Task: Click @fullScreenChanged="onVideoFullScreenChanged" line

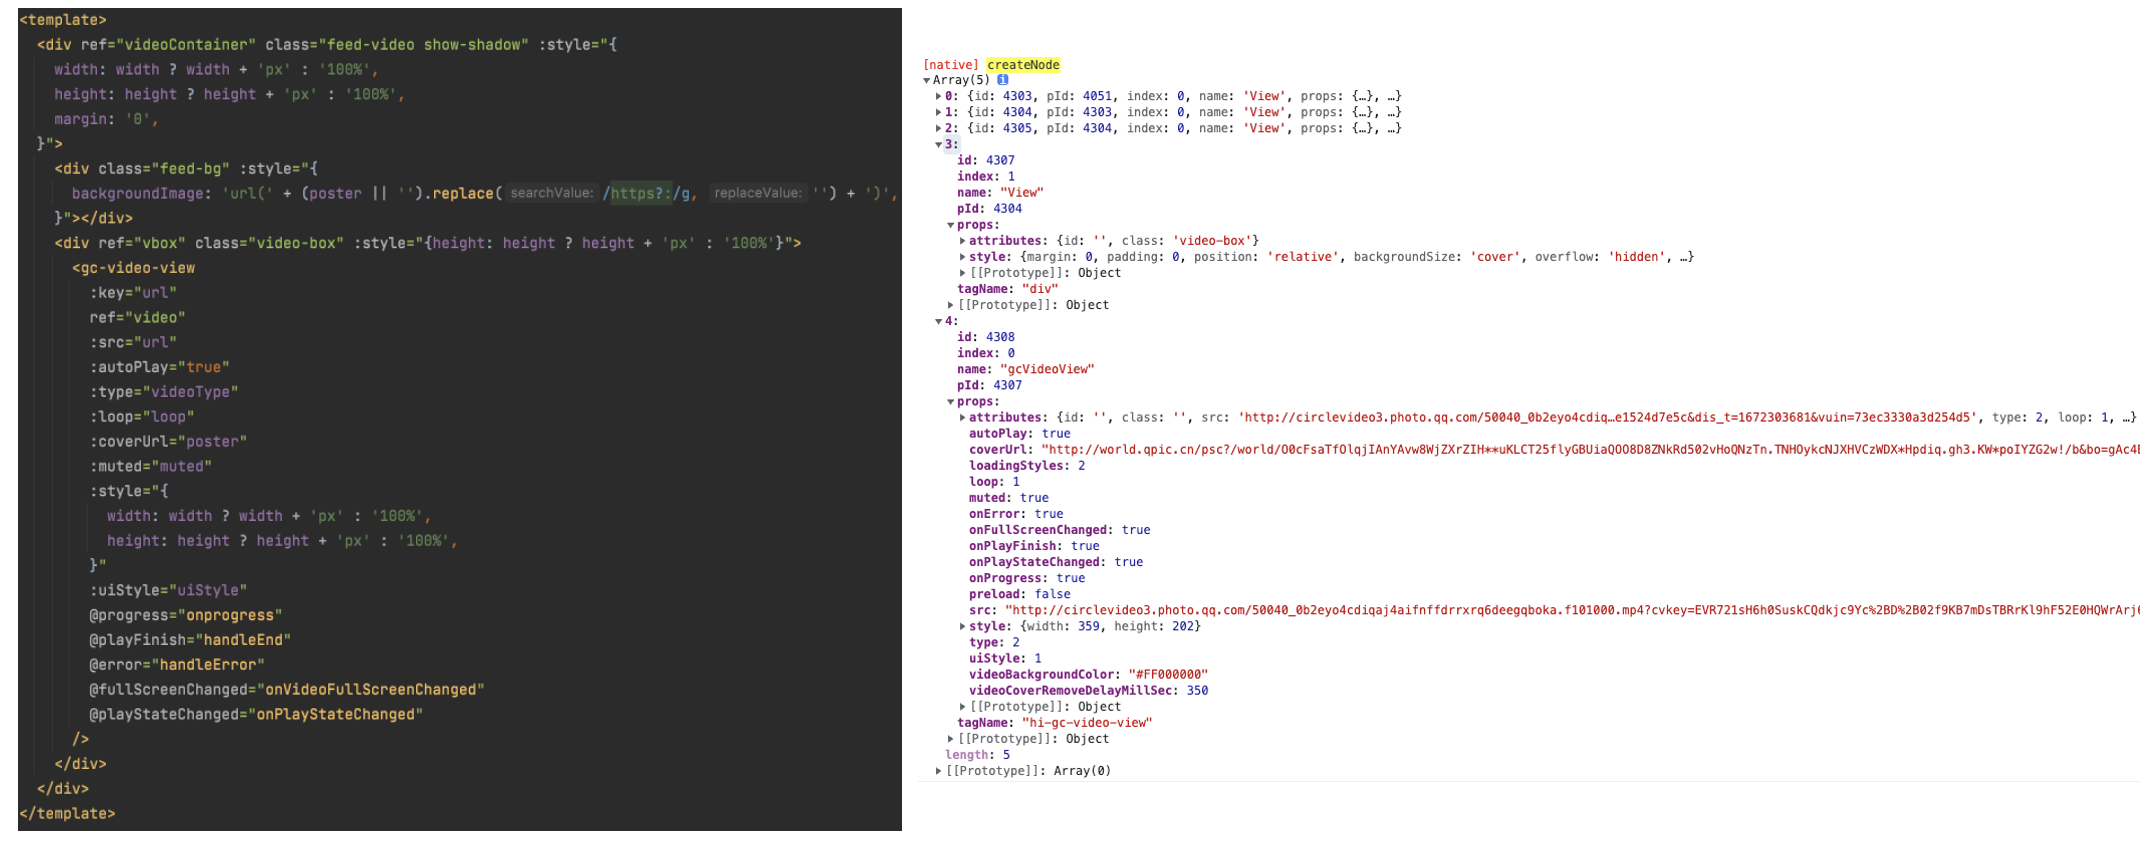Action: 287,690
